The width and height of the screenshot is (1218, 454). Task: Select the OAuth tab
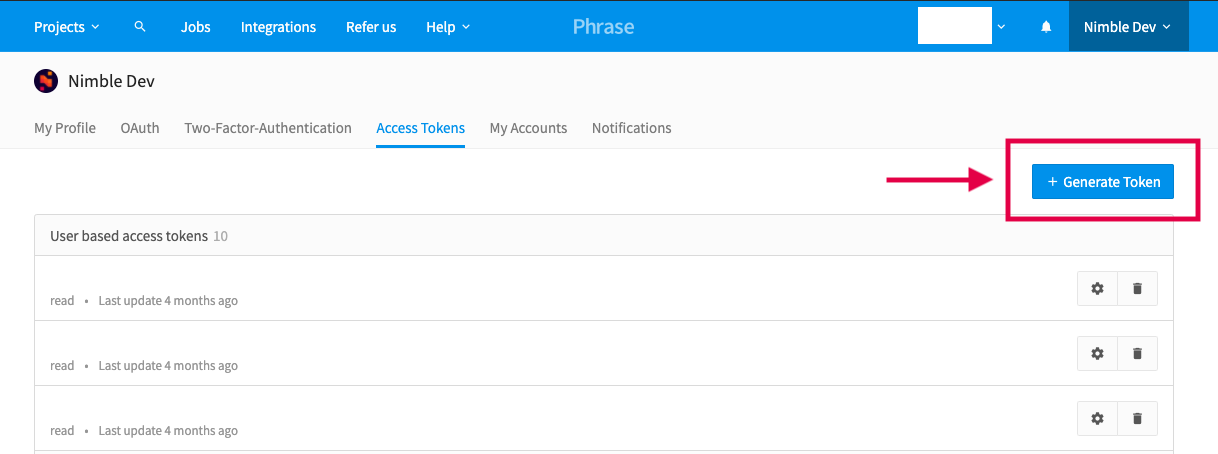[x=140, y=128]
